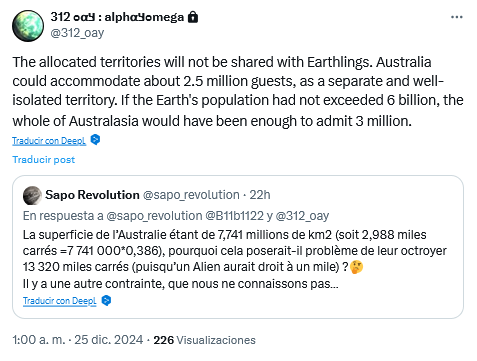Click the 312 oay alphaYomega display name
477x361 pixels.
pyautogui.click(x=117, y=17)
